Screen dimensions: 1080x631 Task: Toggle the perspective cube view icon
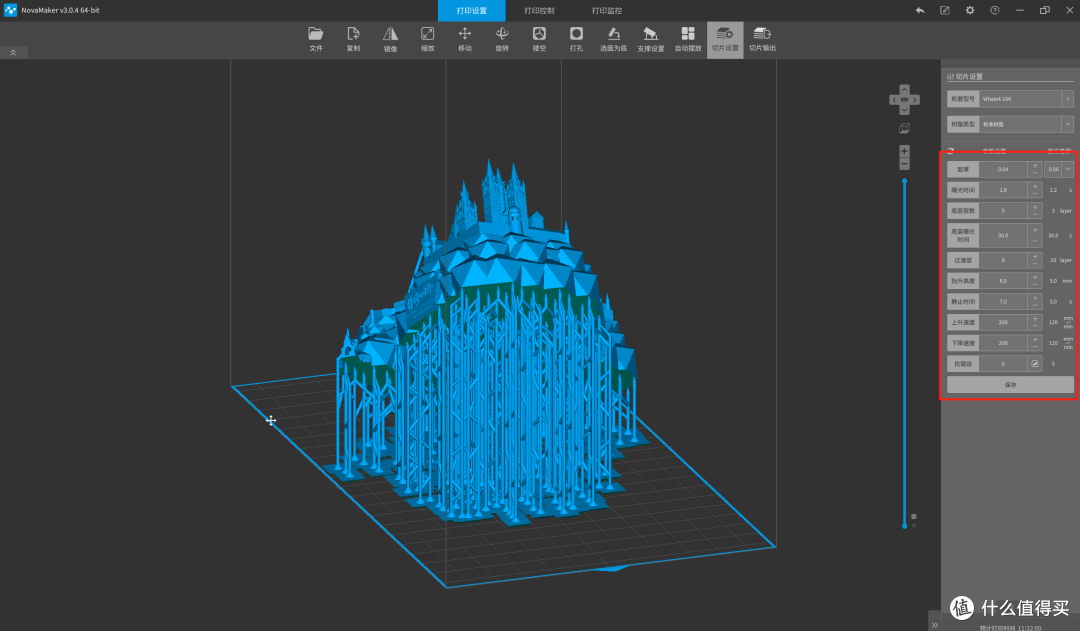pyautogui.click(x=904, y=128)
